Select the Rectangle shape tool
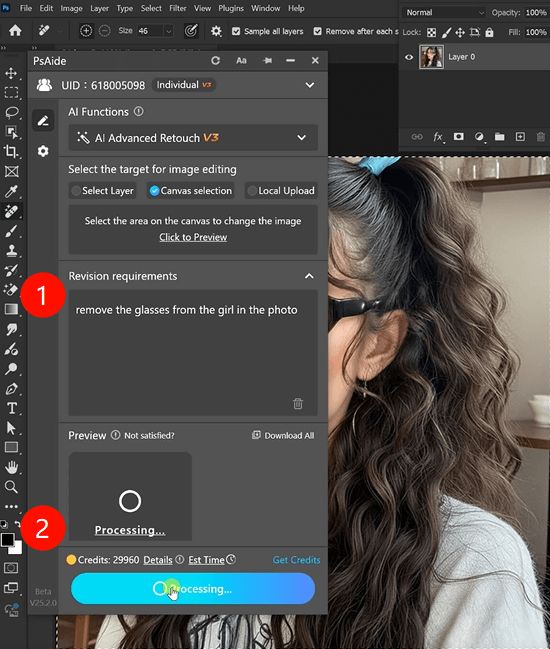 click(x=11, y=447)
